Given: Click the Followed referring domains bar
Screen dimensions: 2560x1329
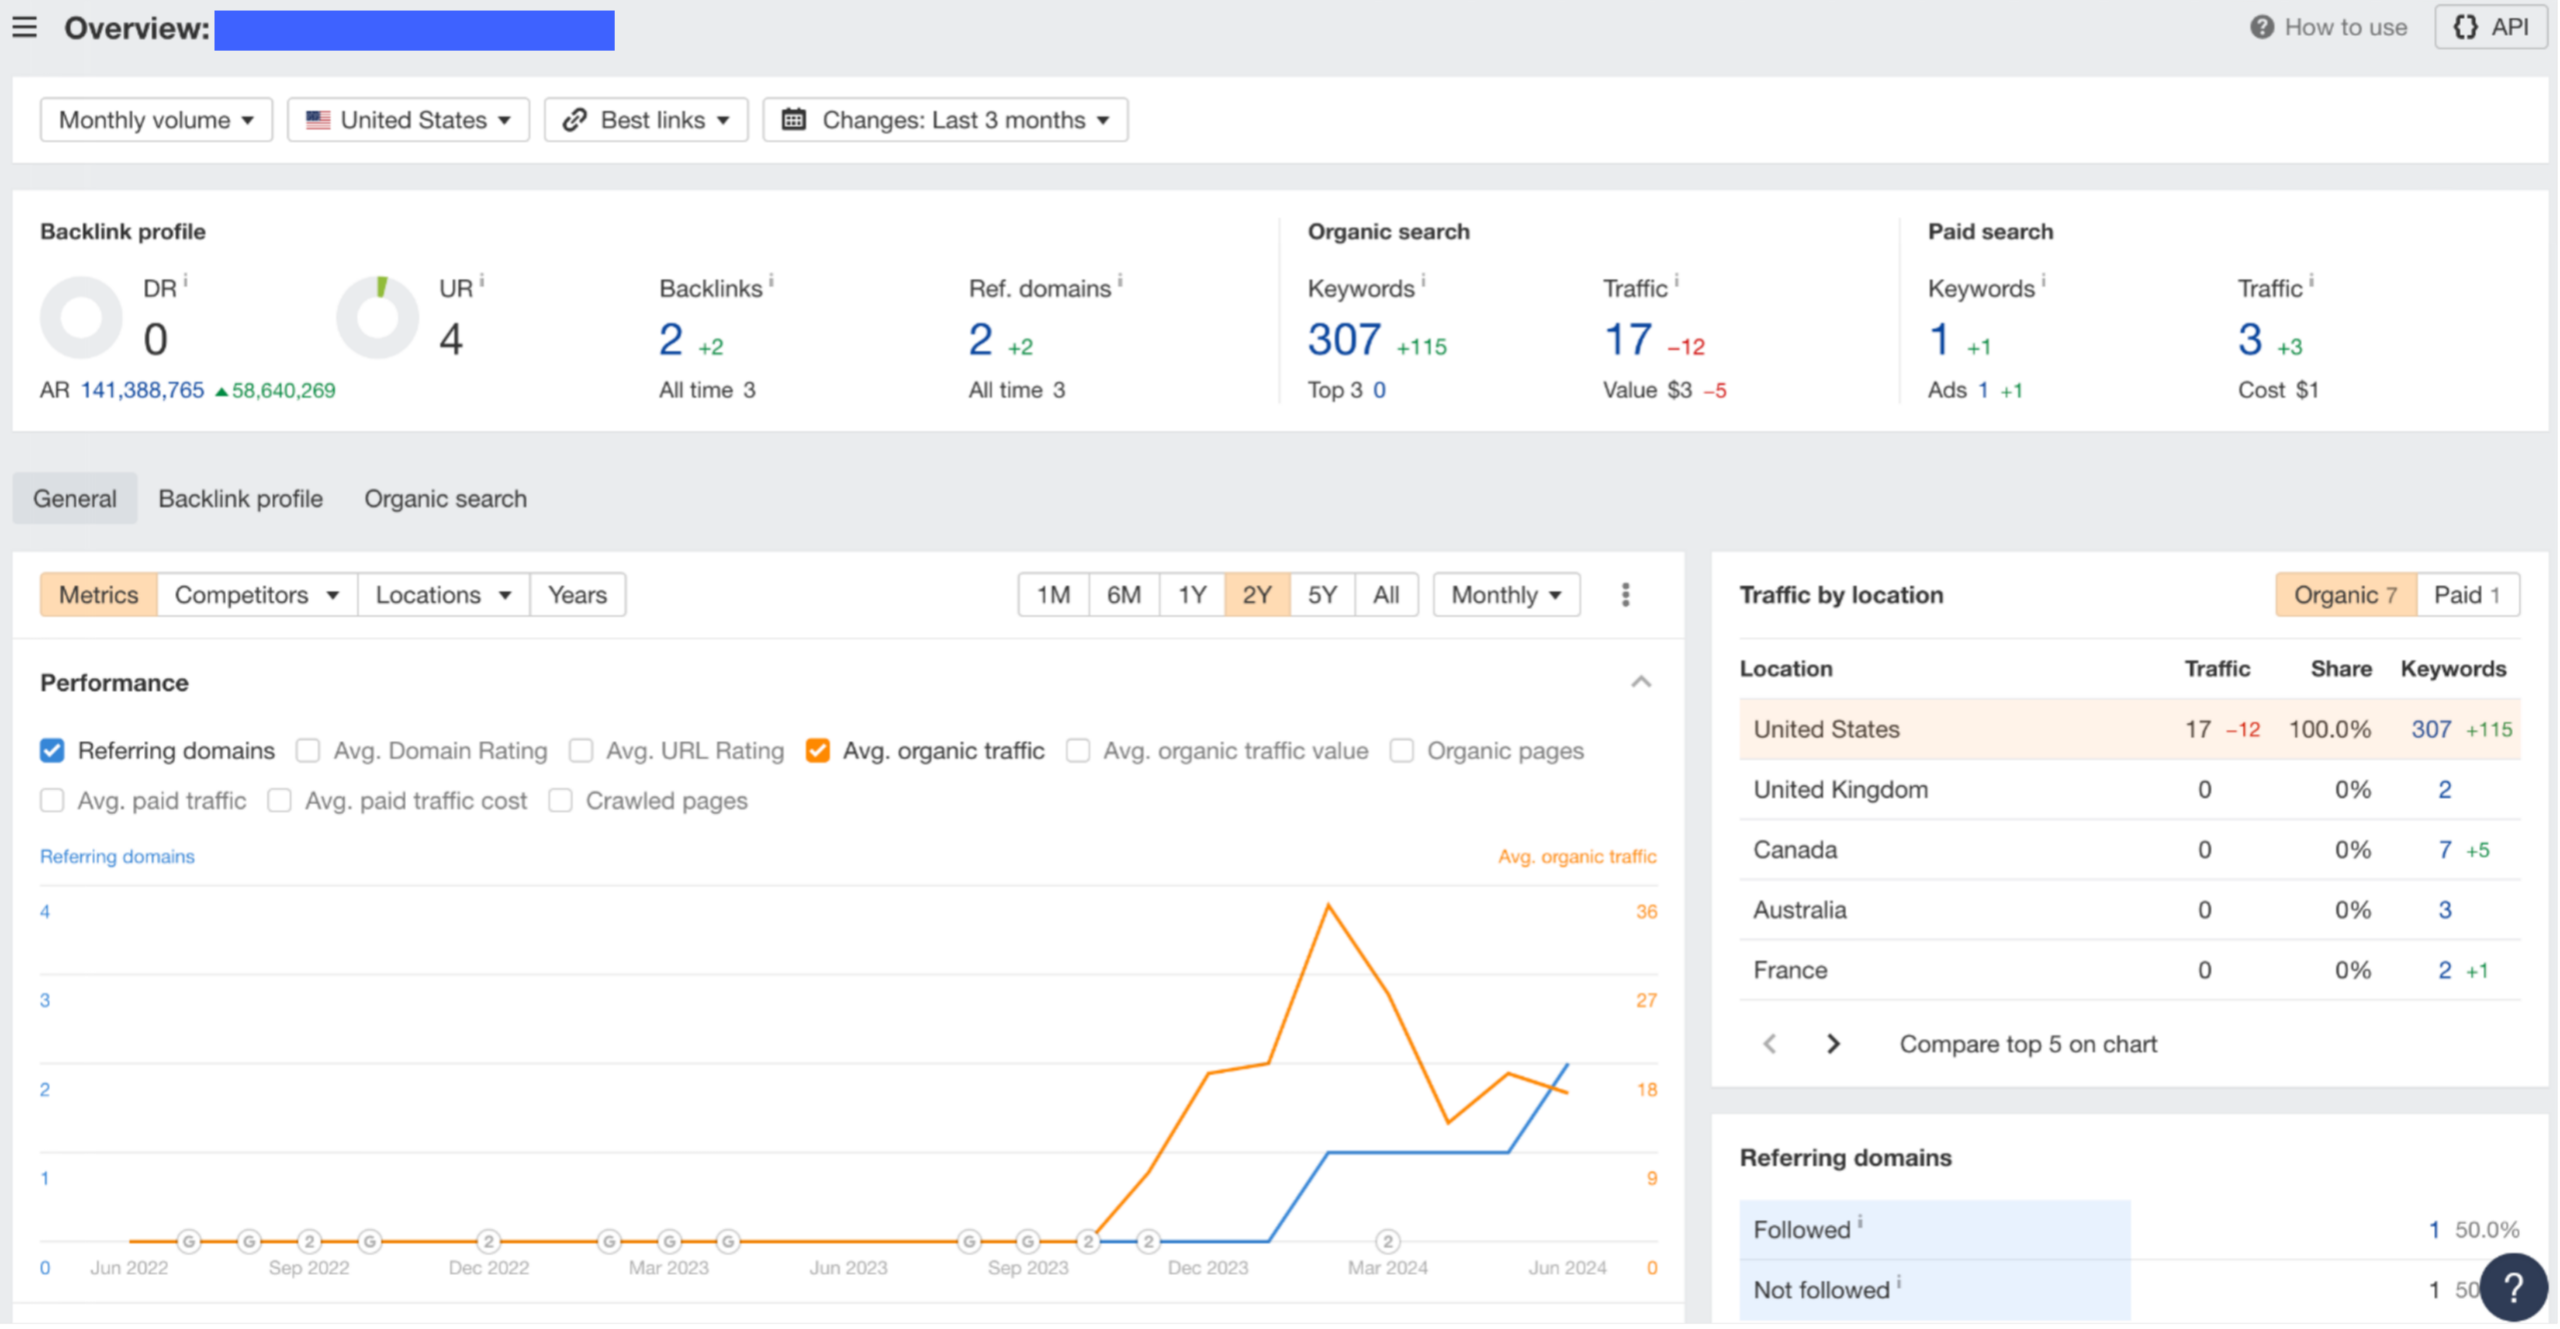Looking at the screenshot, I should tap(1934, 1229).
